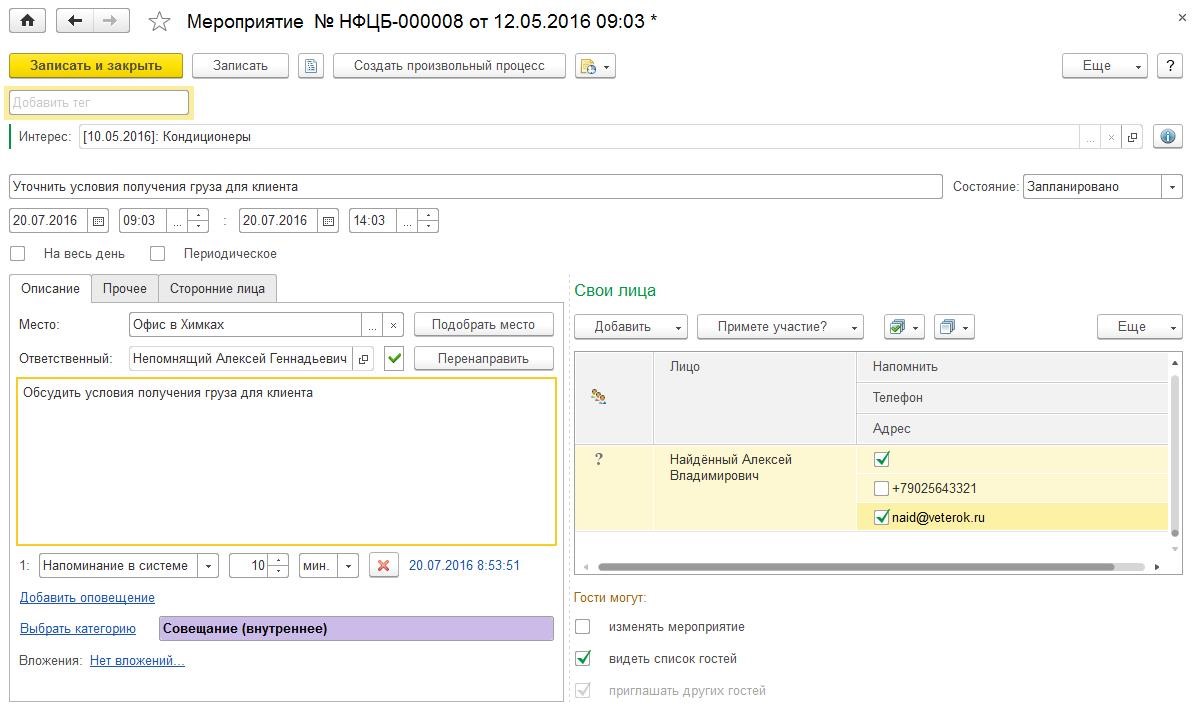Uncheck видеть список гостей option
Image resolution: width=1196 pixels, height=707 pixels.
tap(581, 658)
